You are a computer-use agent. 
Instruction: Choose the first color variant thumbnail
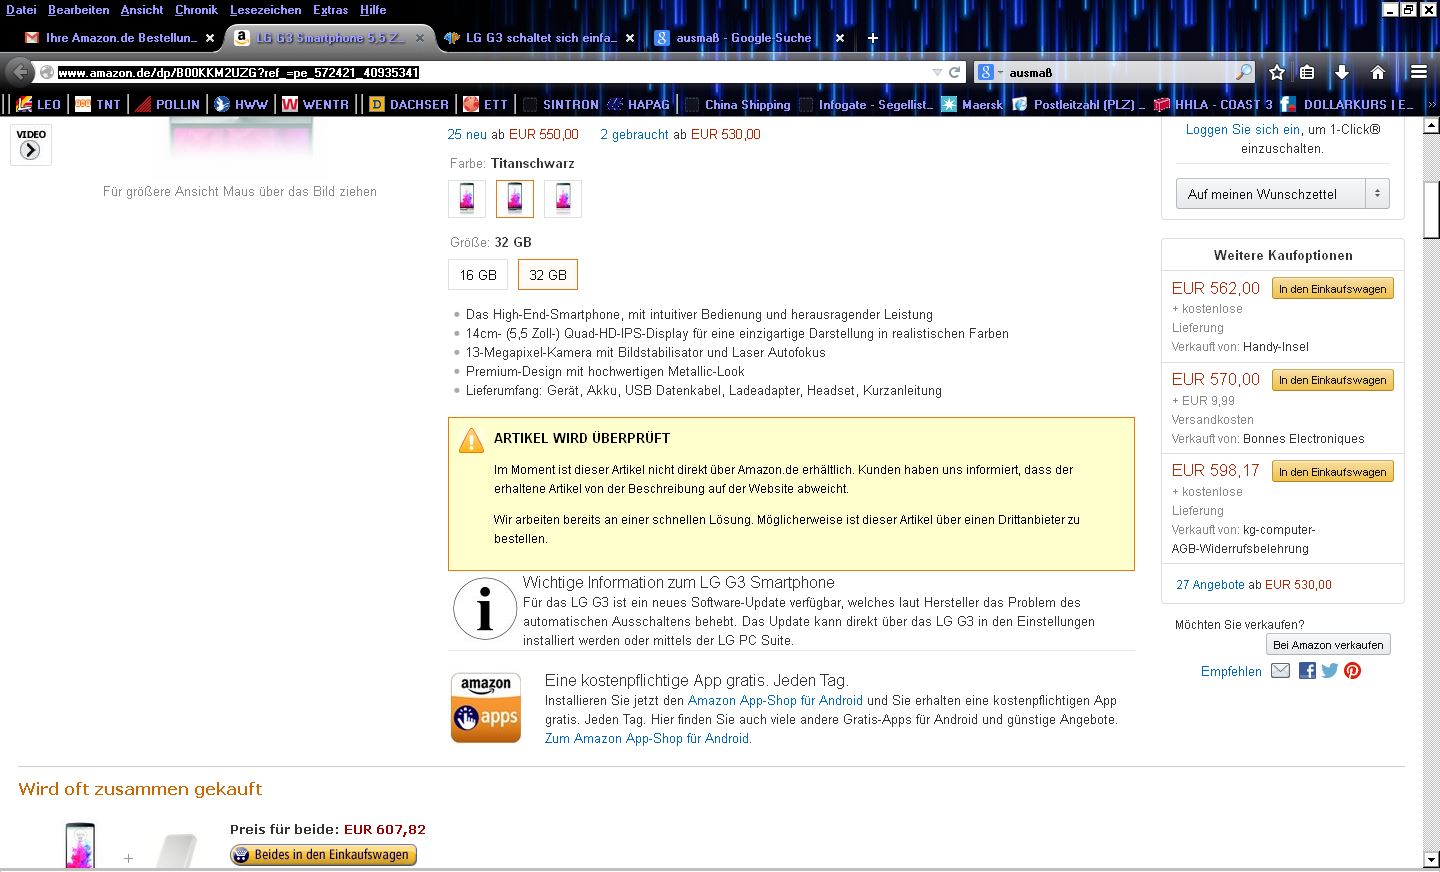467,199
